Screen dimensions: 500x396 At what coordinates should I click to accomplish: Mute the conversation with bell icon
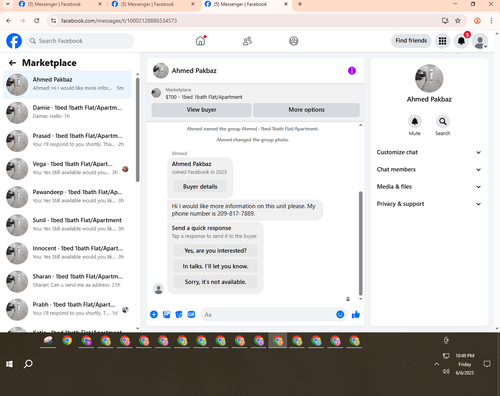[x=415, y=121]
